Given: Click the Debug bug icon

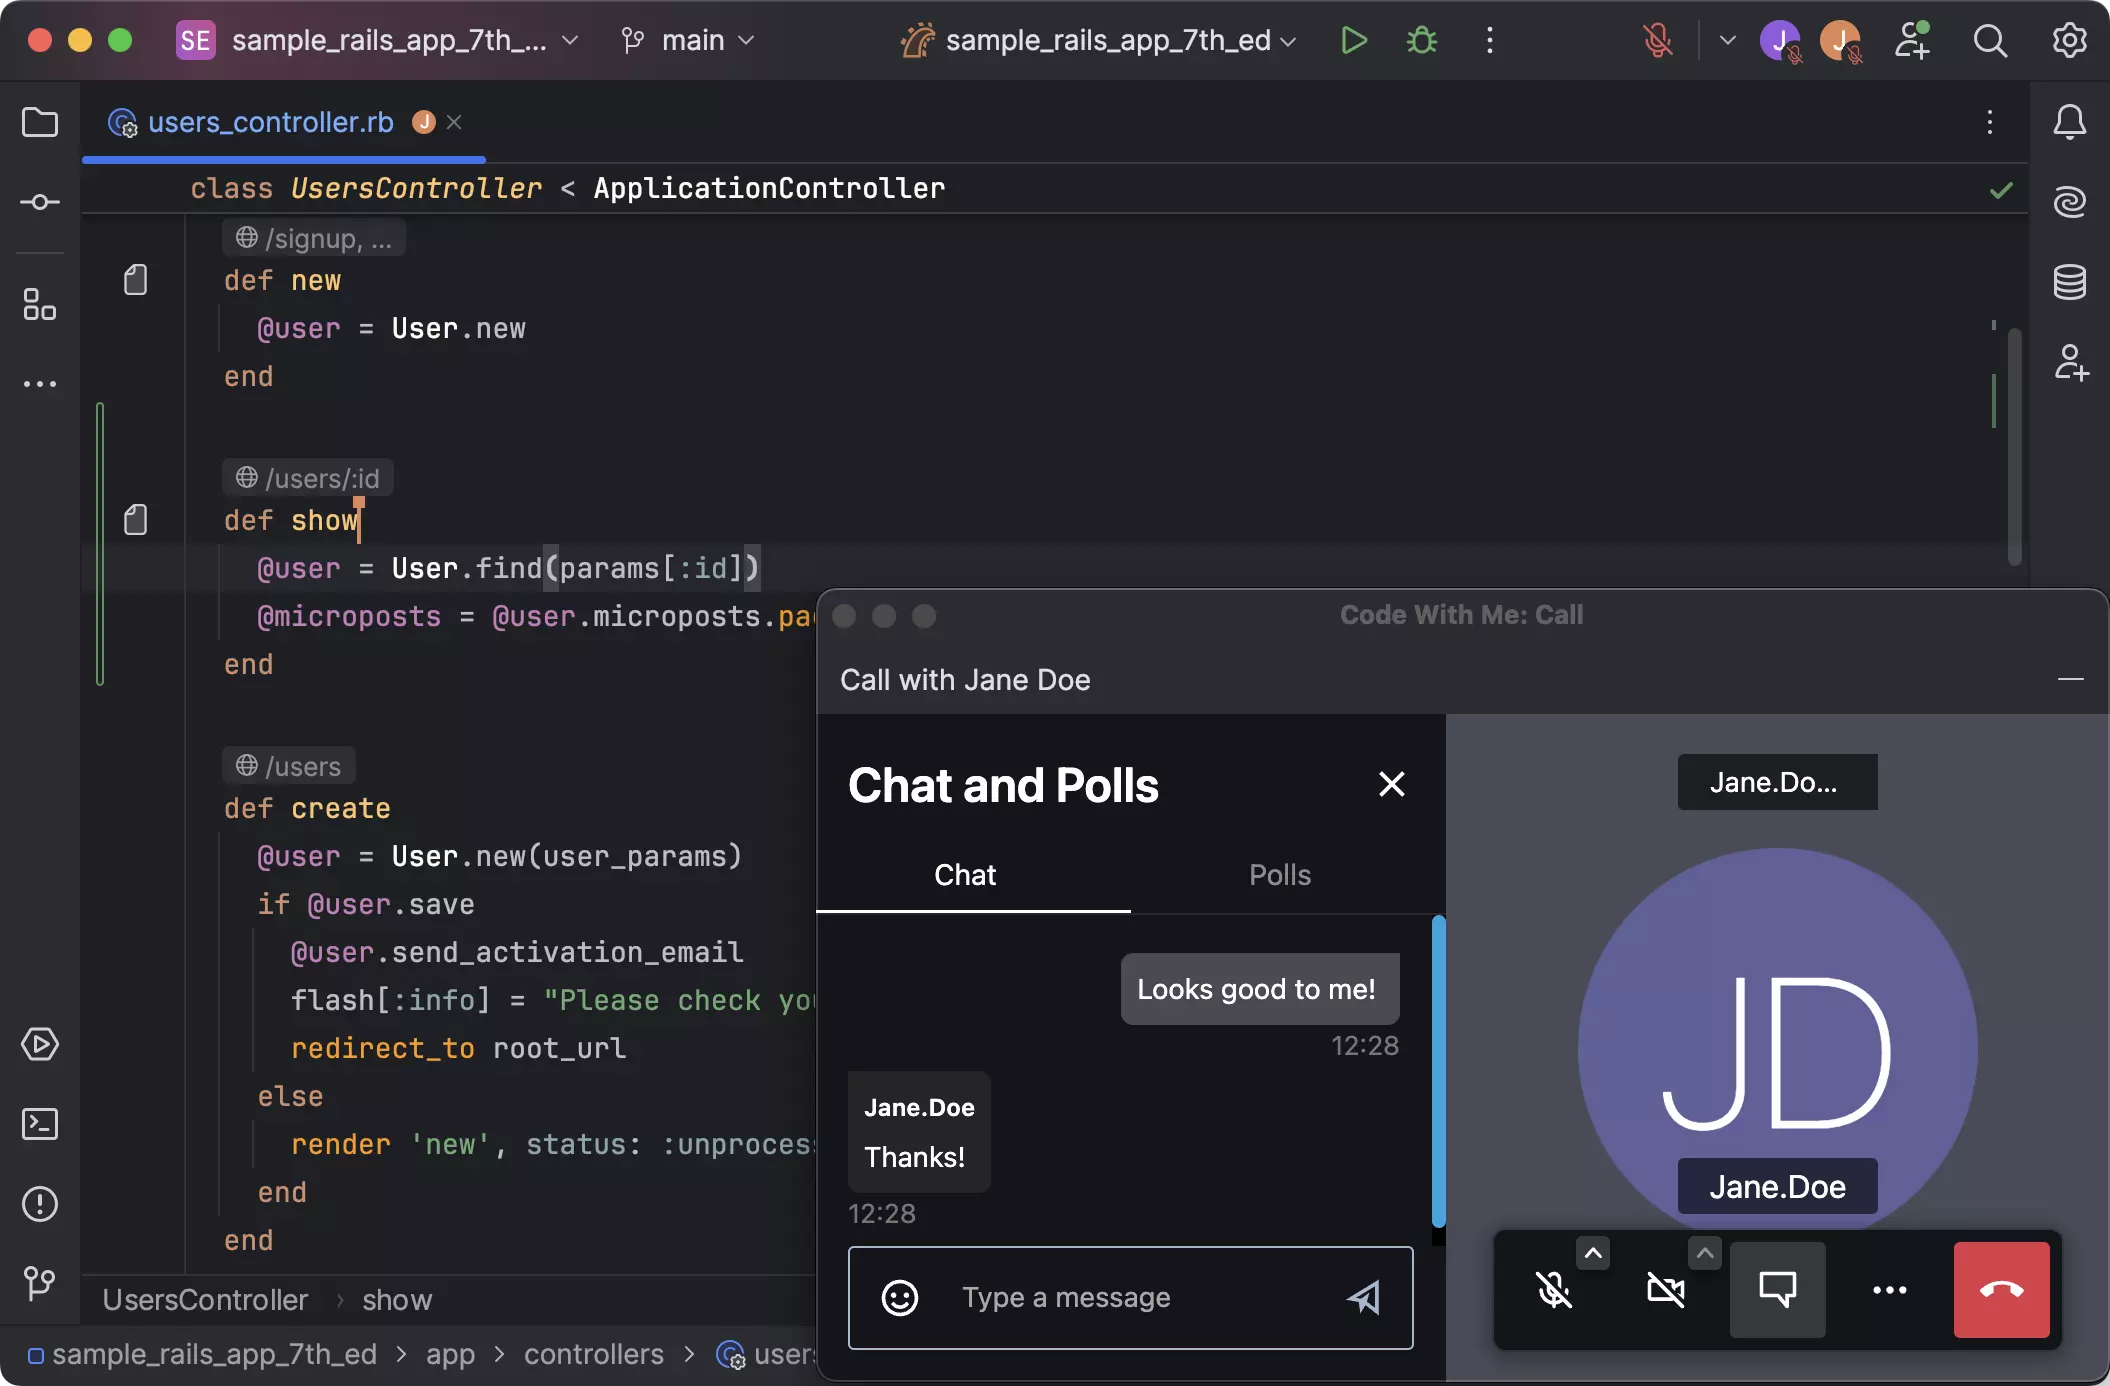Looking at the screenshot, I should pyautogui.click(x=1421, y=41).
